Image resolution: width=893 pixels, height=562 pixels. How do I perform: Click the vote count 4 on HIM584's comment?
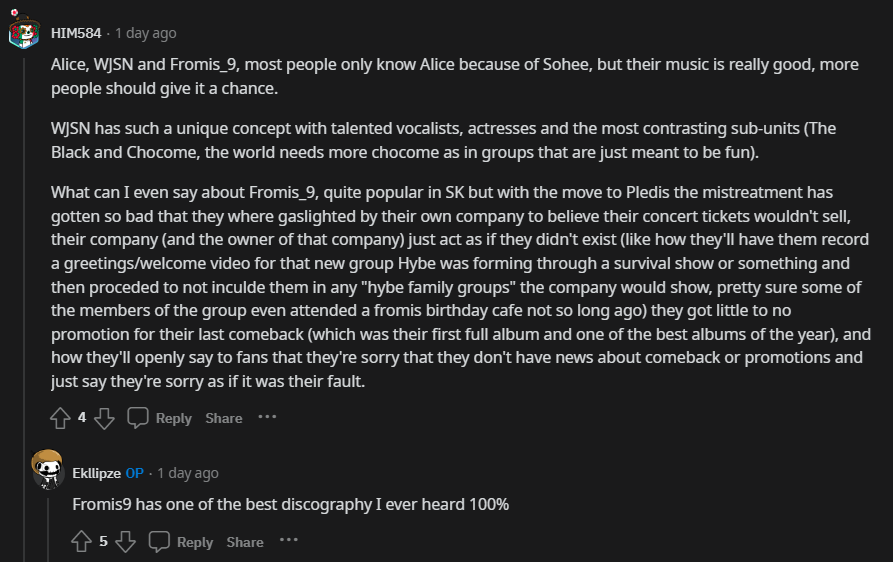pos(82,418)
